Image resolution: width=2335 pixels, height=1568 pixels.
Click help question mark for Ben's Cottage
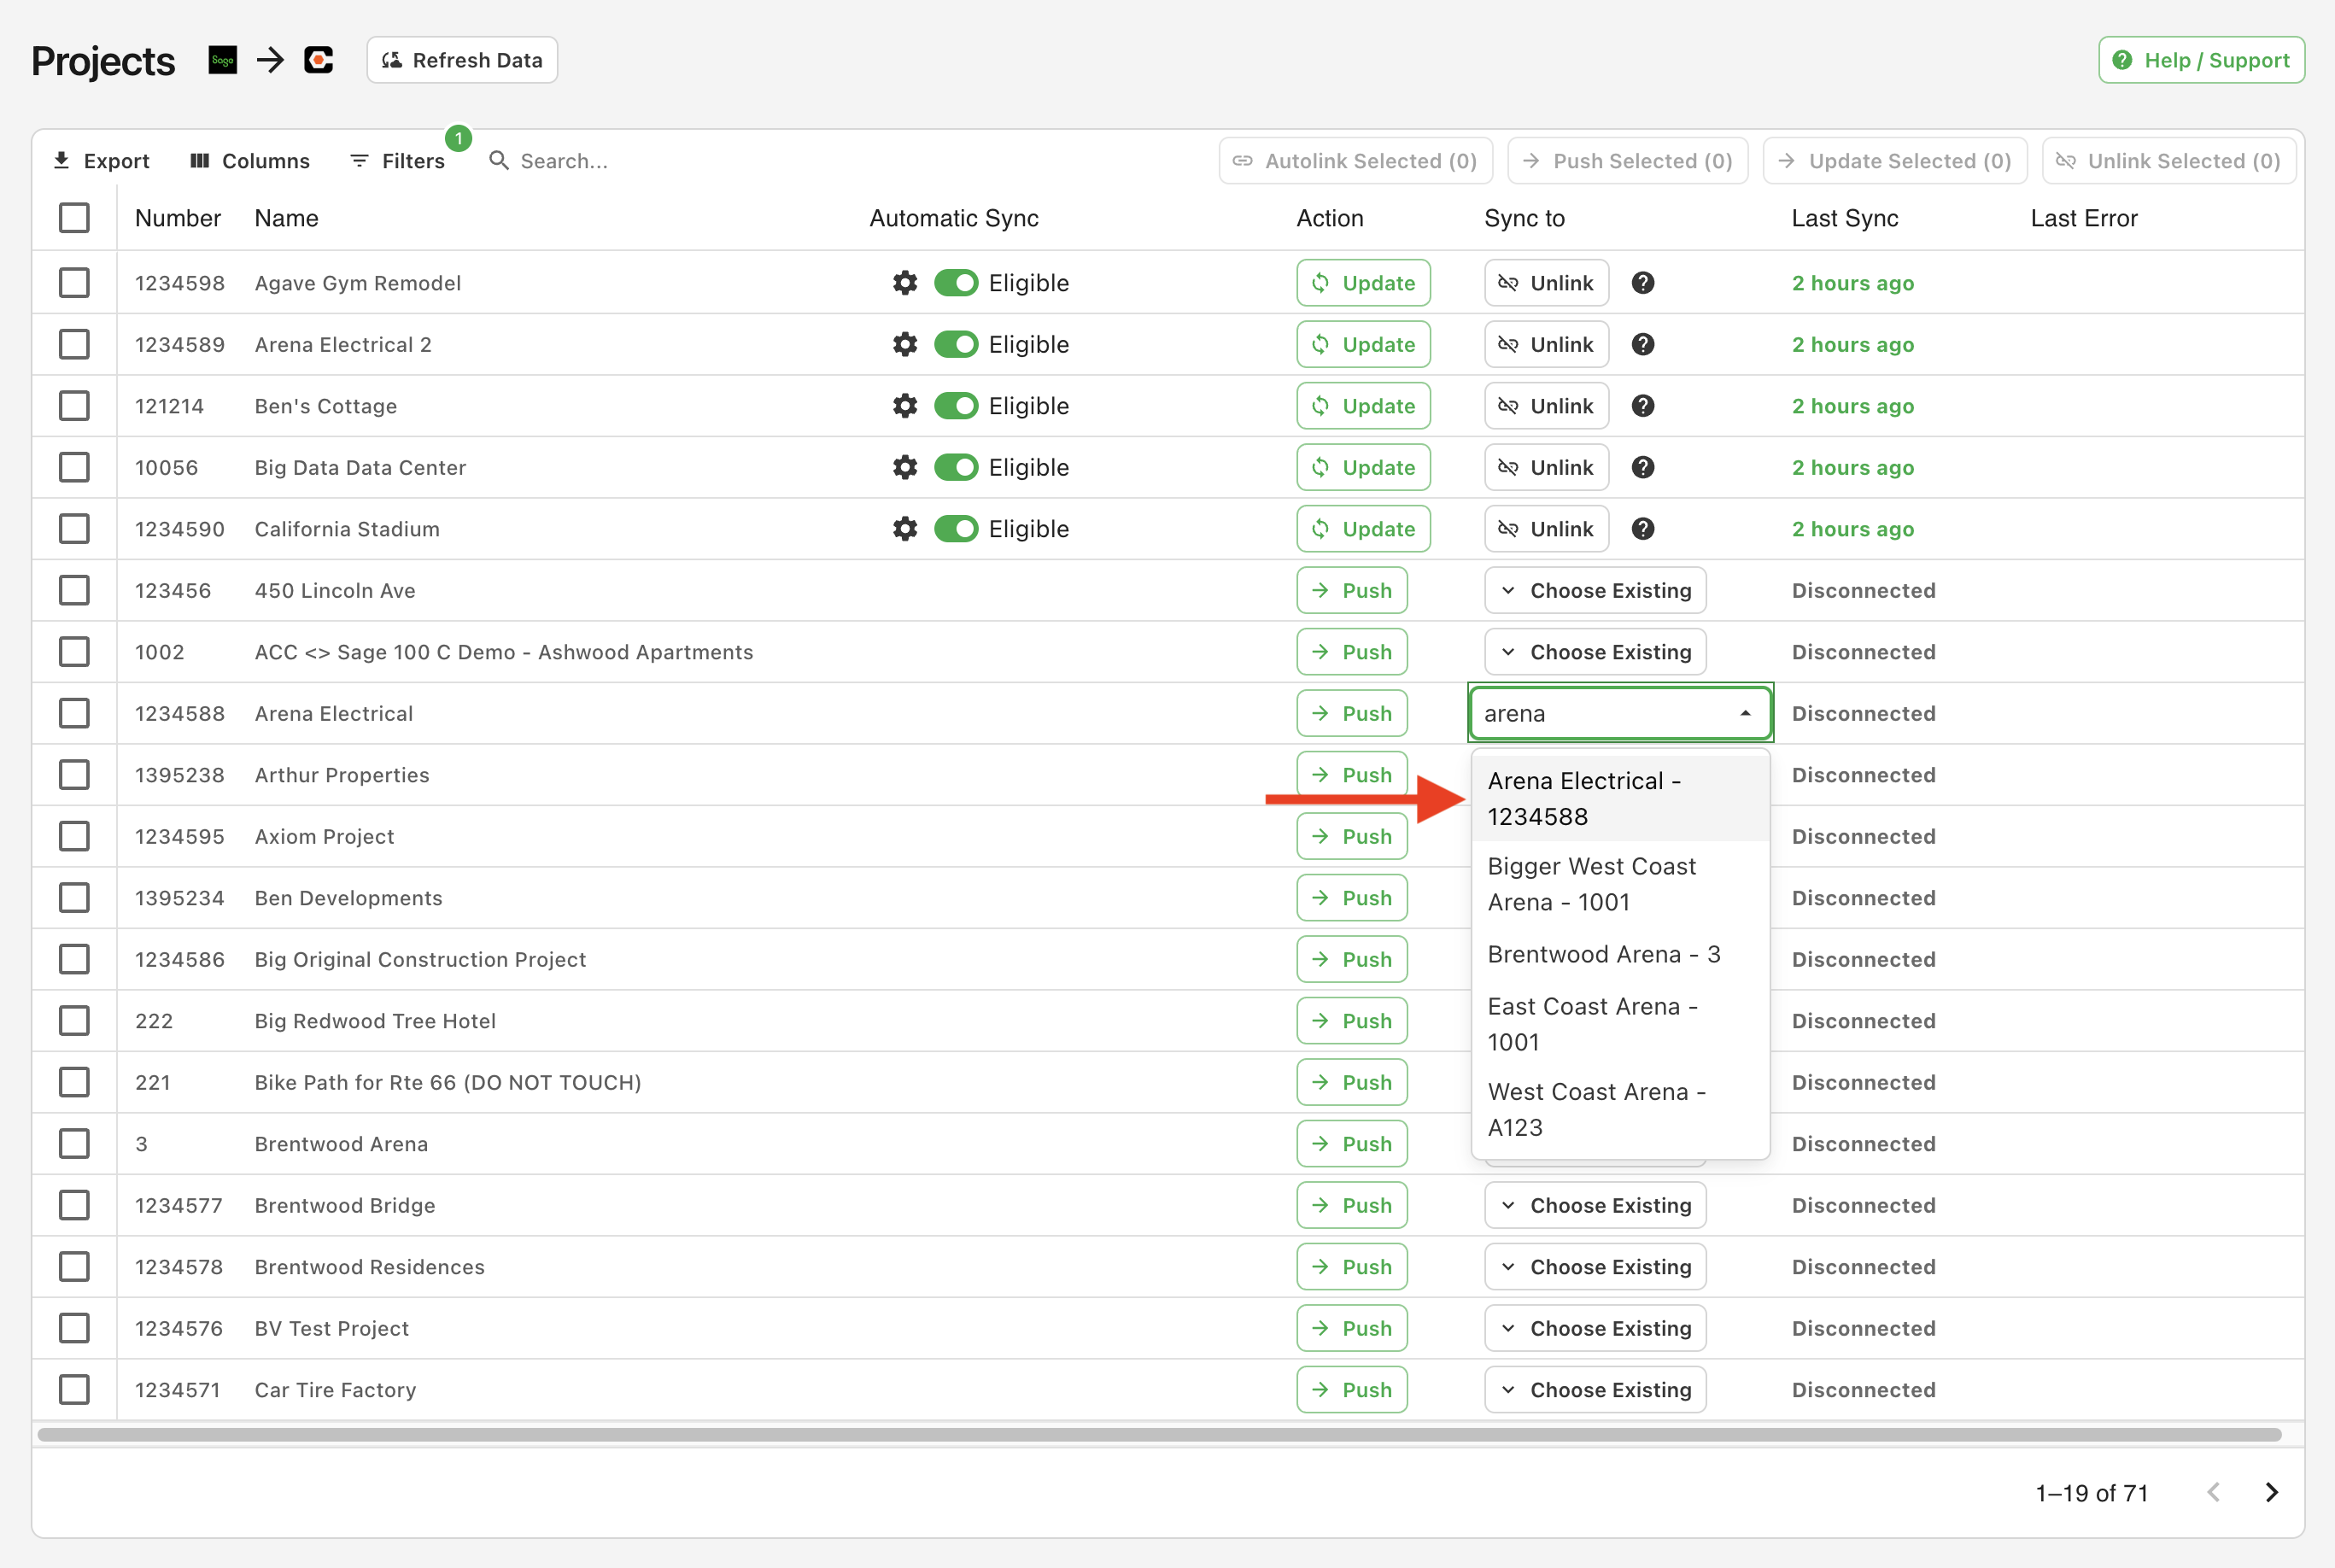click(x=1643, y=406)
